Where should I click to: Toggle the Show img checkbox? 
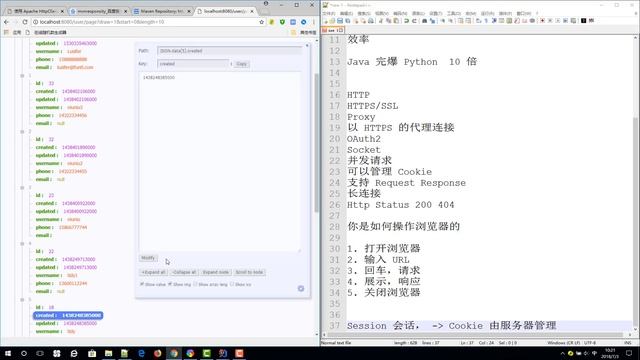[x=170, y=284]
